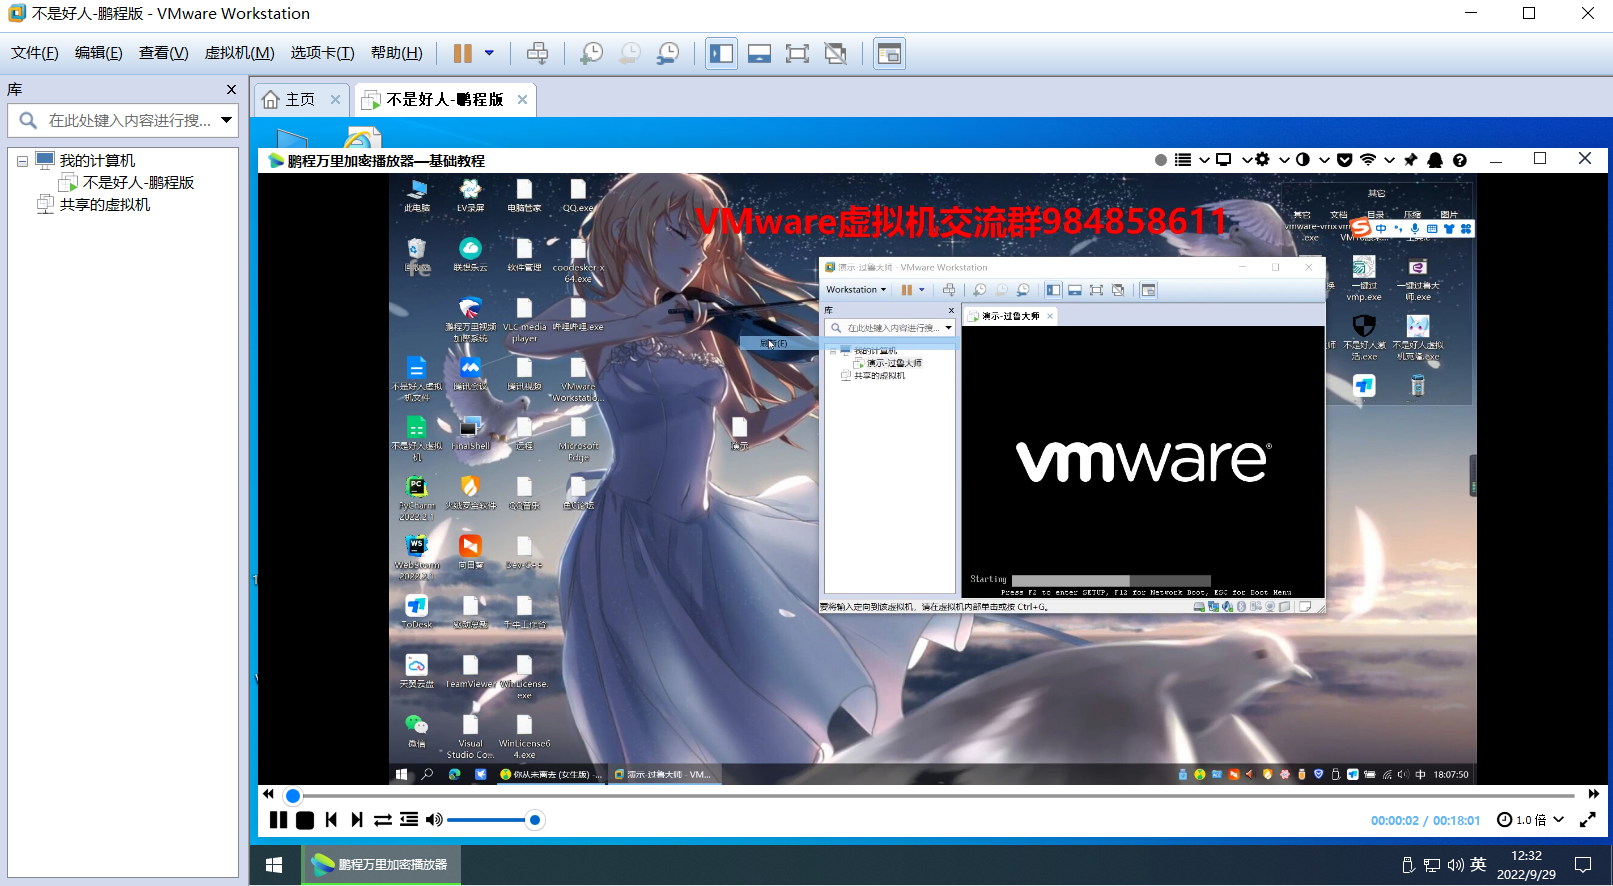Screen dimensions: 1613x886
Task: Expand the dropdown next to the gear icon
Action: coord(1284,160)
